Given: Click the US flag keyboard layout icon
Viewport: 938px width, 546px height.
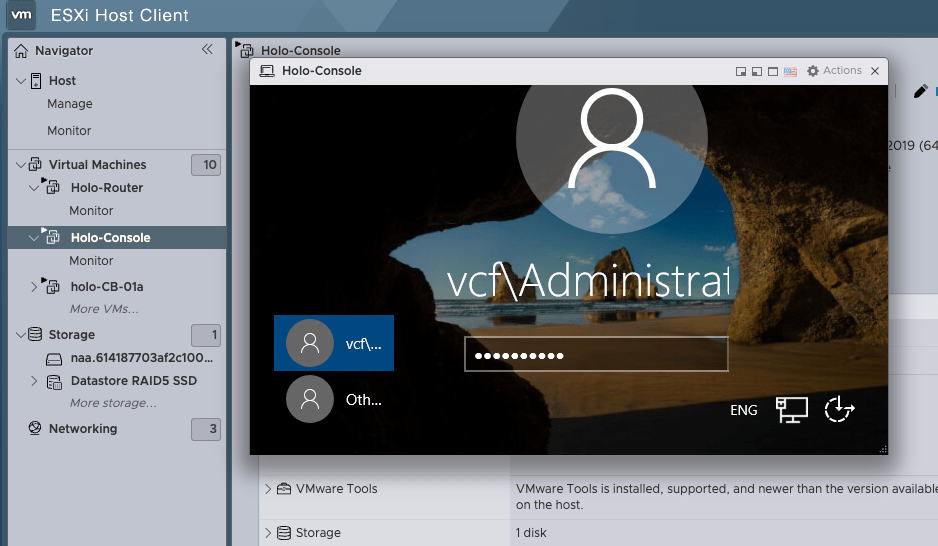Looking at the screenshot, I should click(790, 71).
